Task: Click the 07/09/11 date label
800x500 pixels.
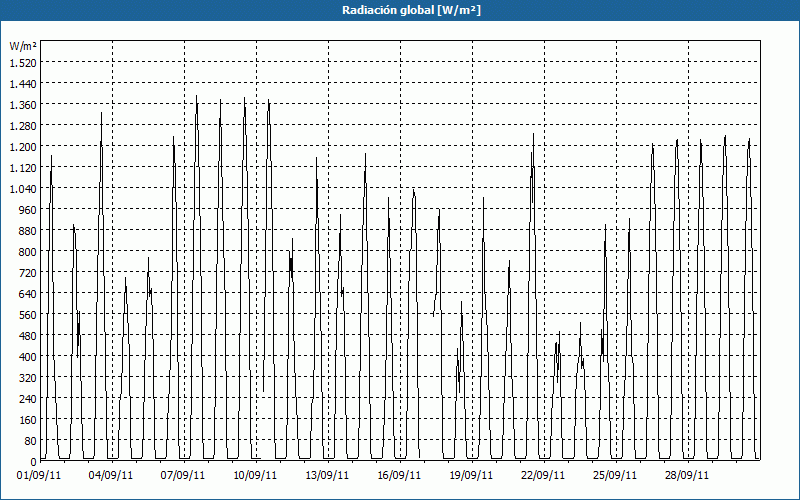Action: point(183,476)
